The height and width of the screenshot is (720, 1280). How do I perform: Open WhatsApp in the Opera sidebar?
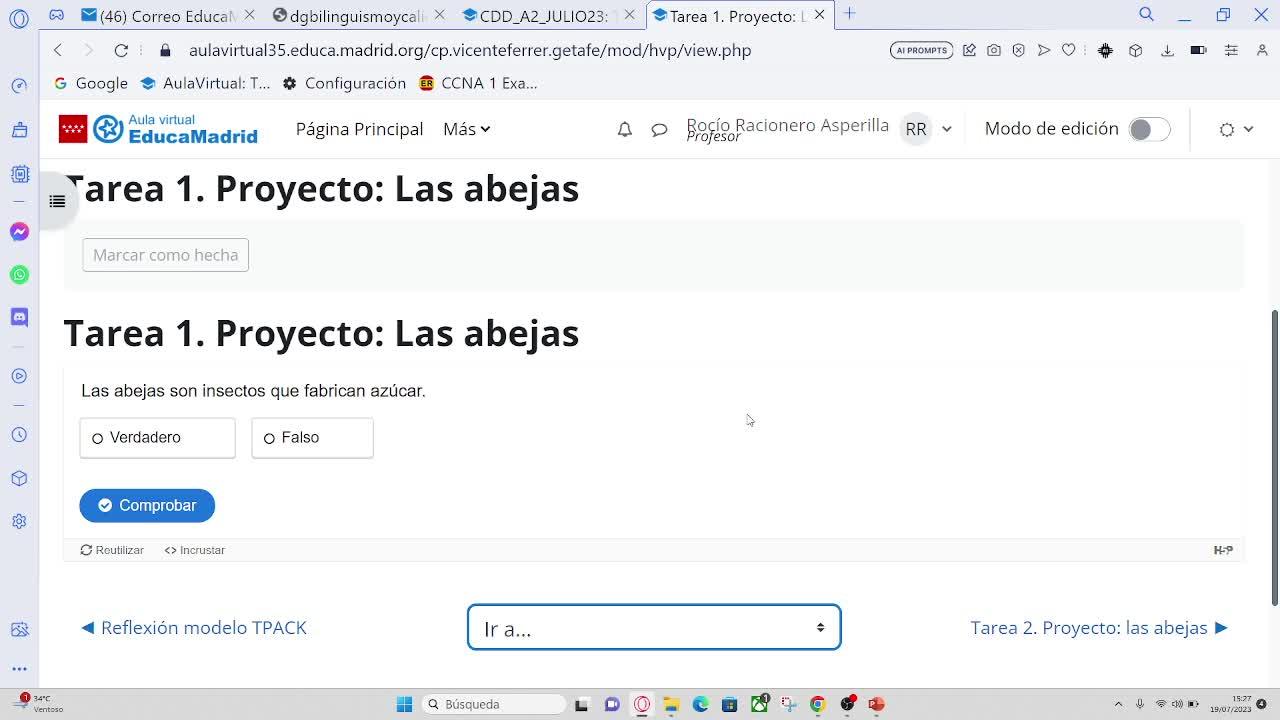19,275
